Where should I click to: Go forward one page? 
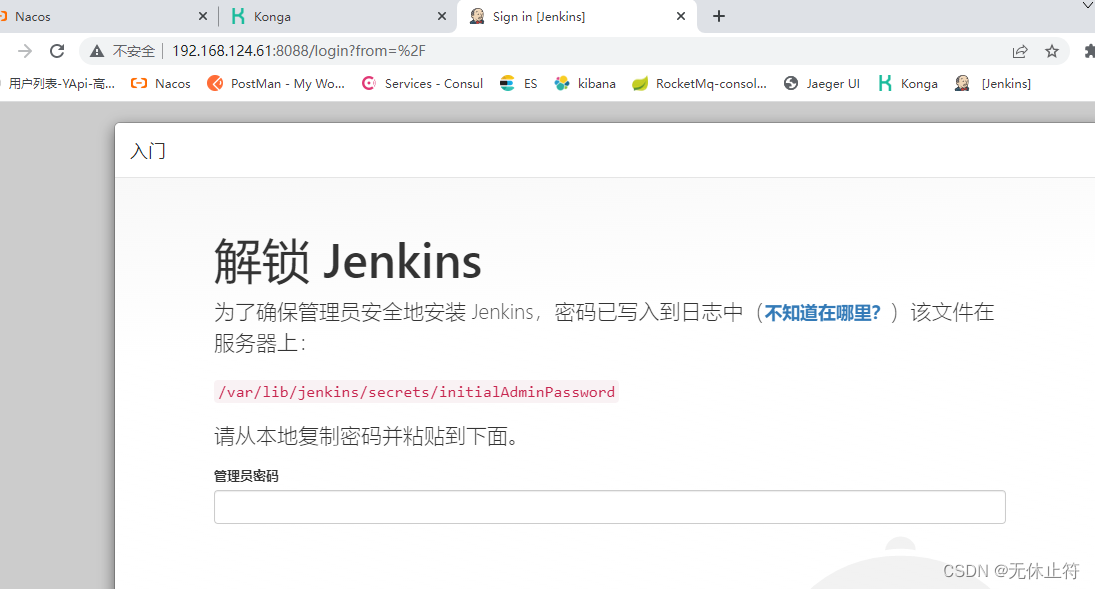(24, 51)
